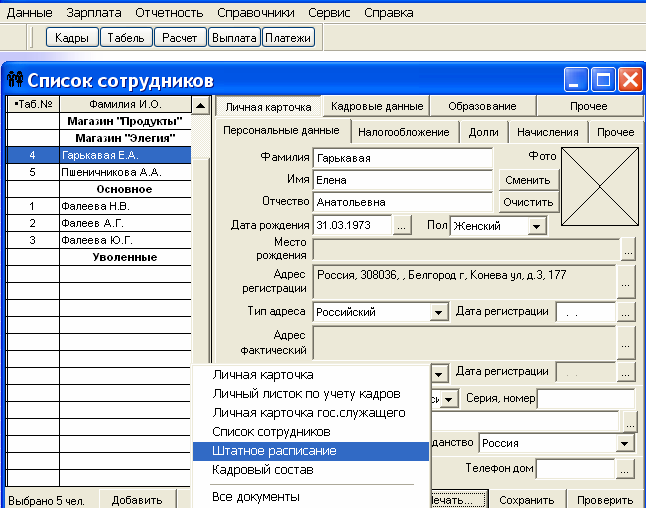Screen dimensions: 646x508
Task: Choose Все документы from popup menu
Action: 311,497
